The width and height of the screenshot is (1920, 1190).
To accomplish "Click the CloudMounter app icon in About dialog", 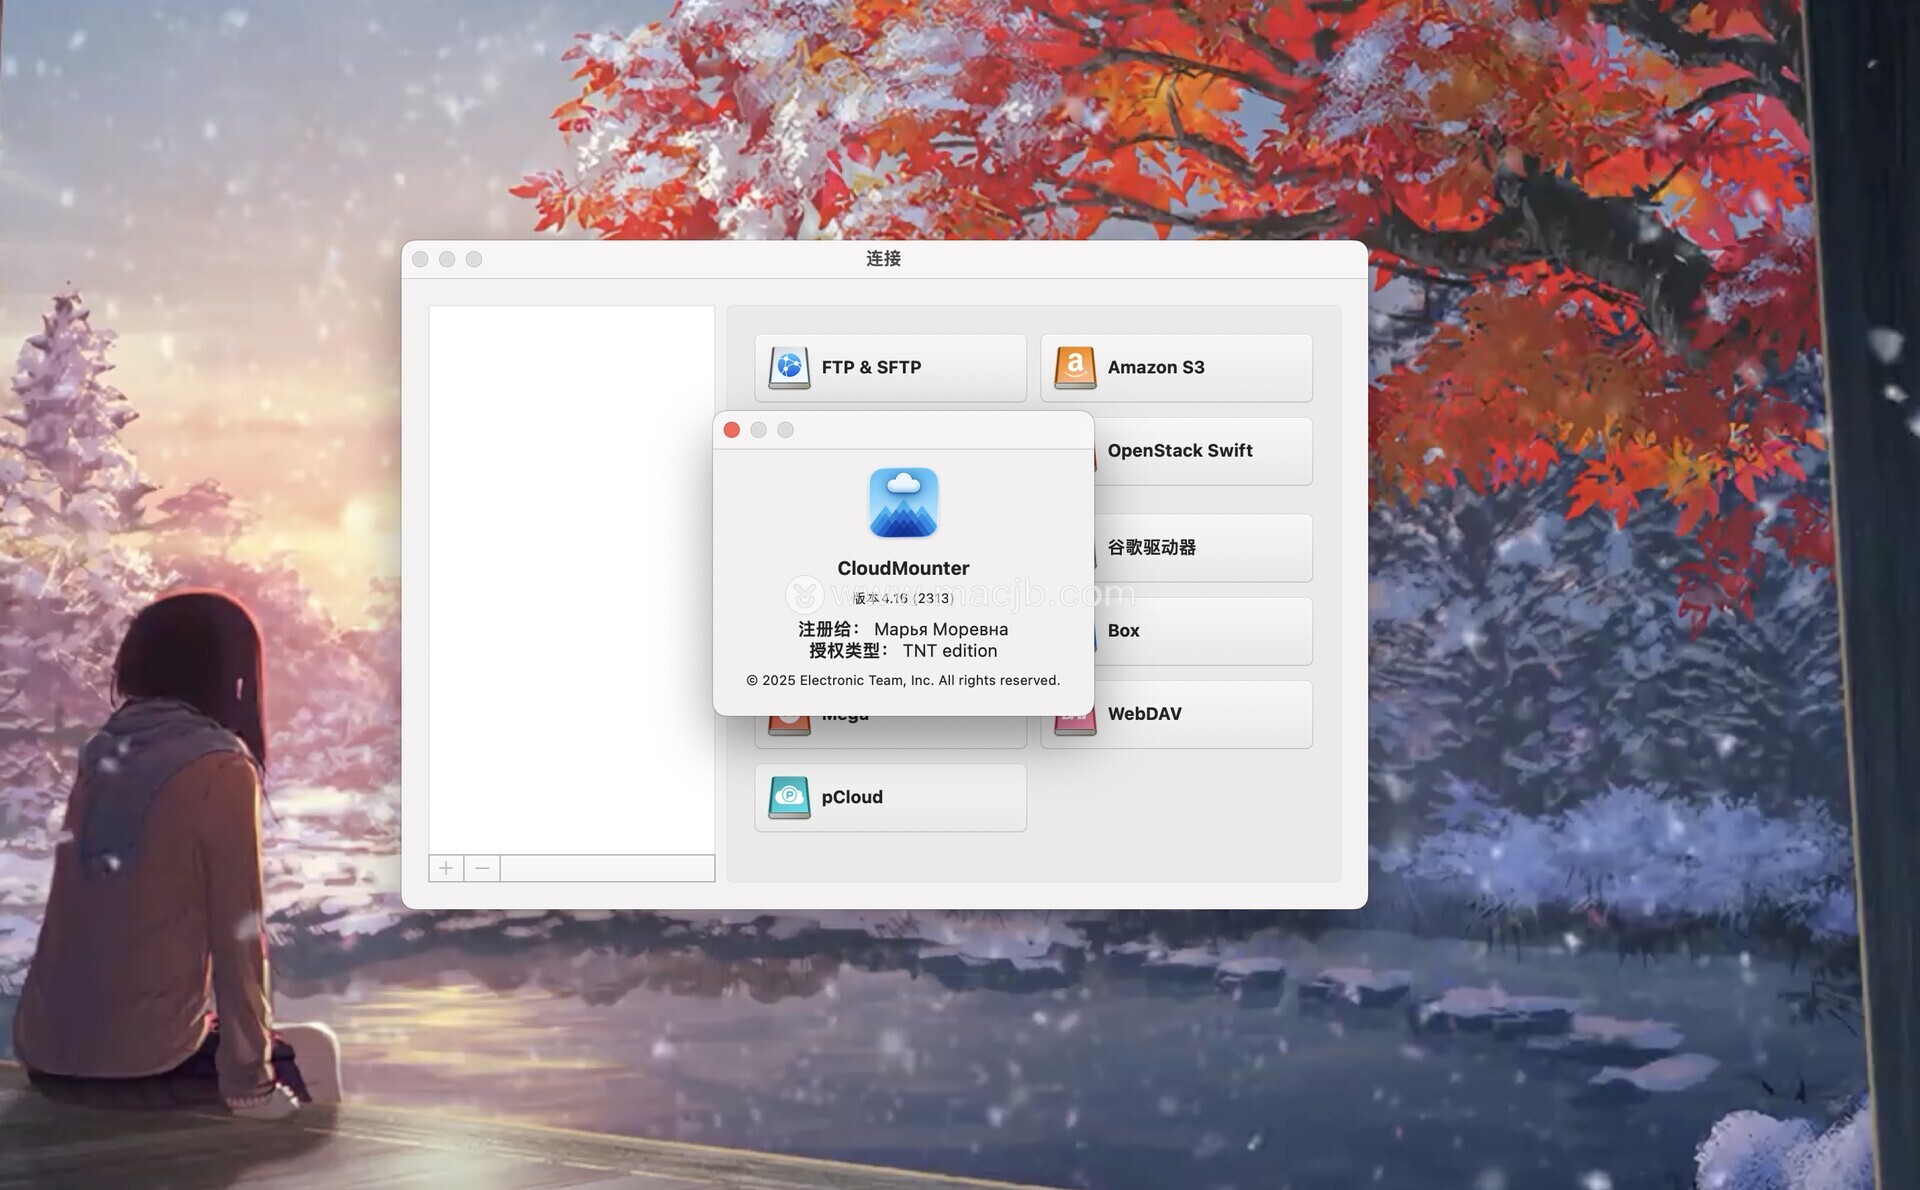I will 903,503.
